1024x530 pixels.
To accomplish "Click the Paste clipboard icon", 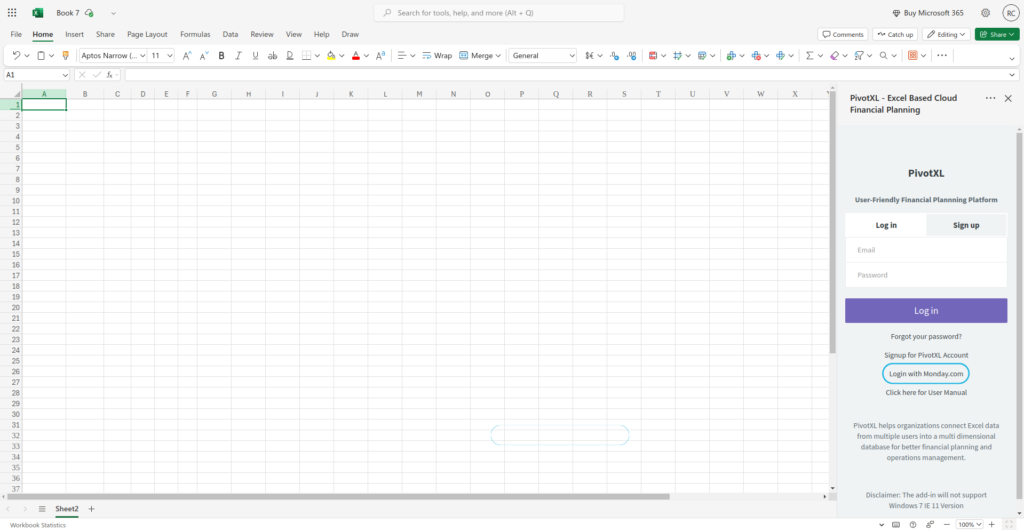I will point(41,55).
